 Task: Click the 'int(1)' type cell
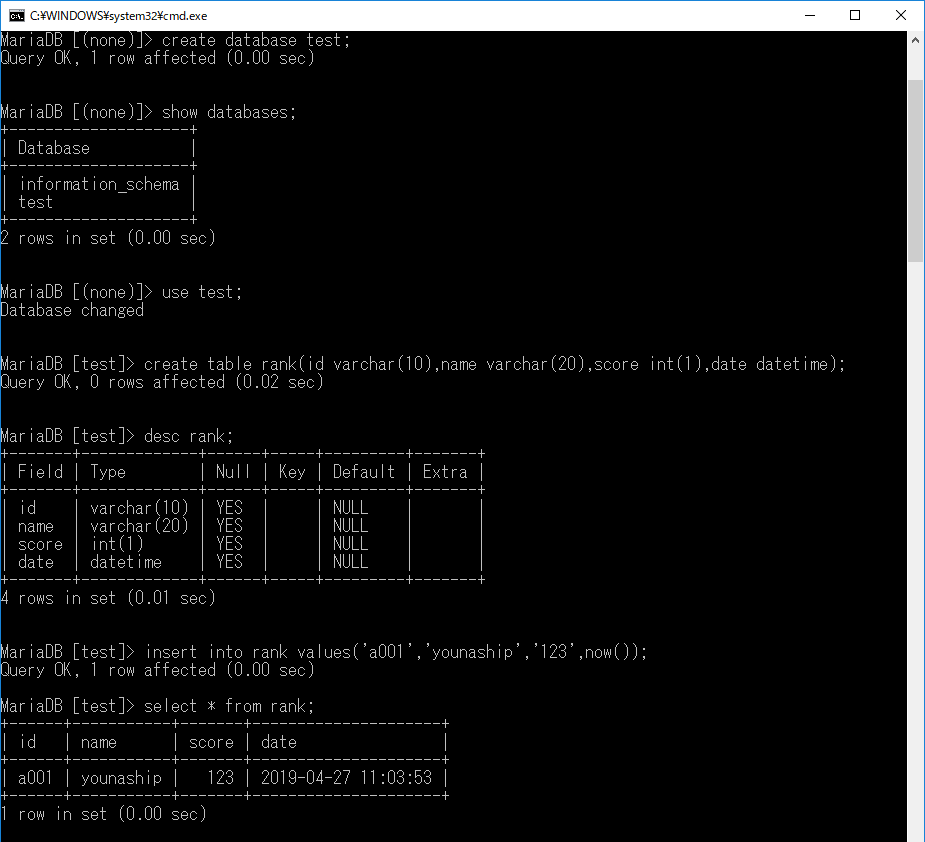[x=117, y=544]
